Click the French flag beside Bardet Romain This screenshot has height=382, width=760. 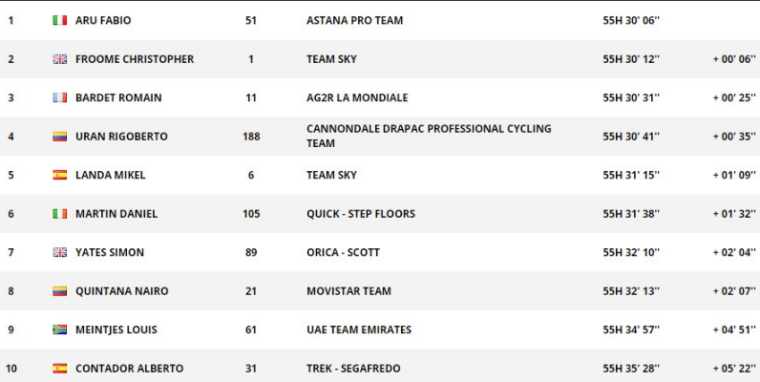tap(60, 98)
